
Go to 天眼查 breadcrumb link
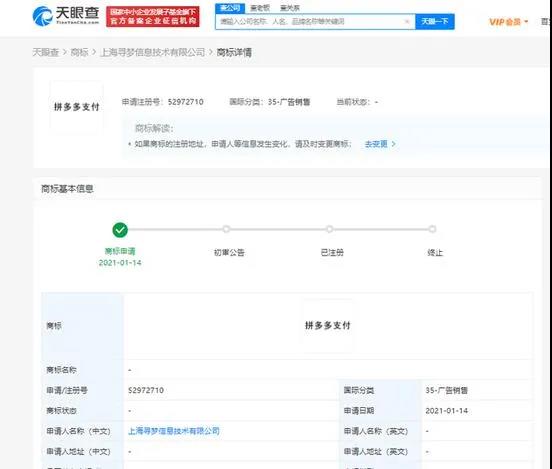[x=45, y=52]
